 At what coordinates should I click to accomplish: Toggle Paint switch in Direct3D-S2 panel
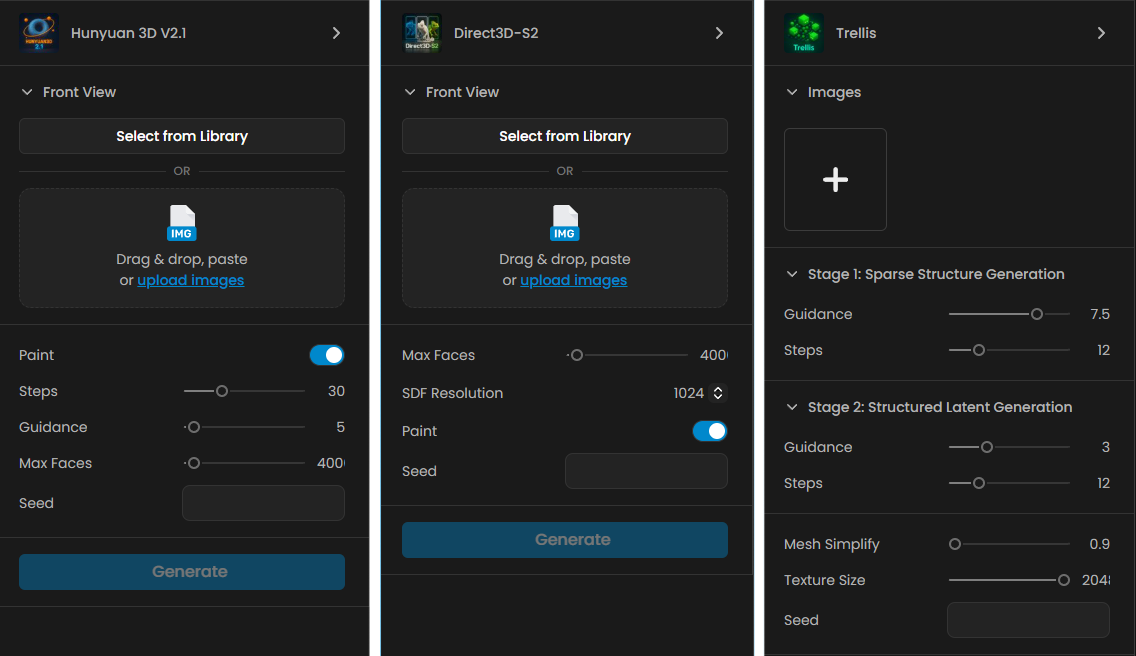[x=710, y=431]
